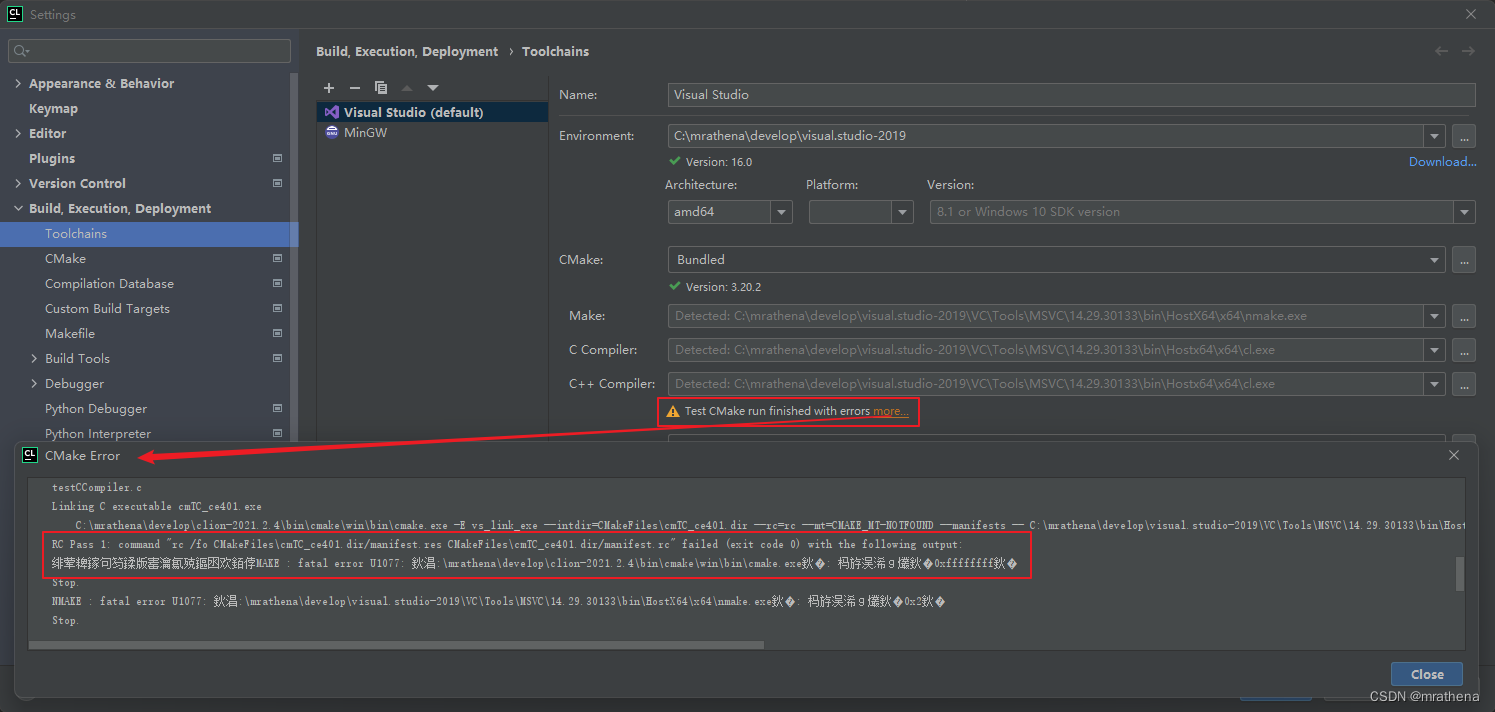Expand Appearance & Behavior section
Viewport: 1495px width, 712px height.
click(18, 83)
